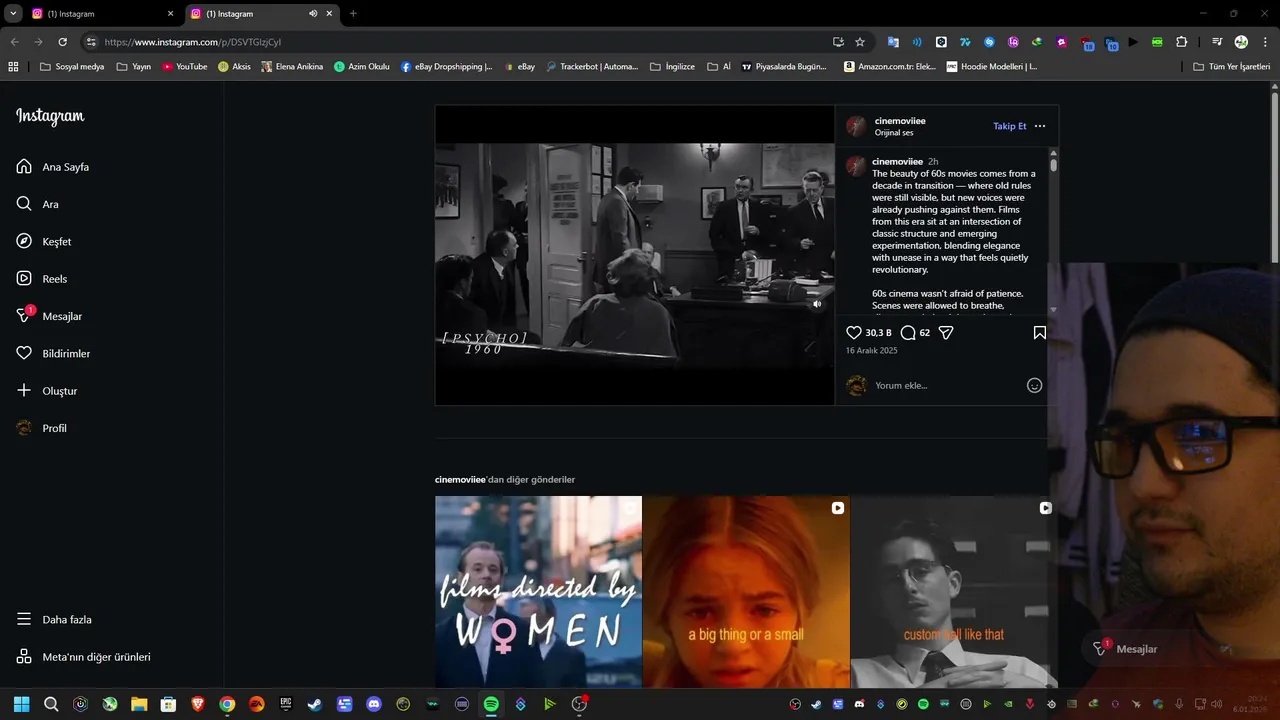1280x720 pixels.
Task: Open File Explorer from the taskbar
Action: pyautogui.click(x=139, y=704)
